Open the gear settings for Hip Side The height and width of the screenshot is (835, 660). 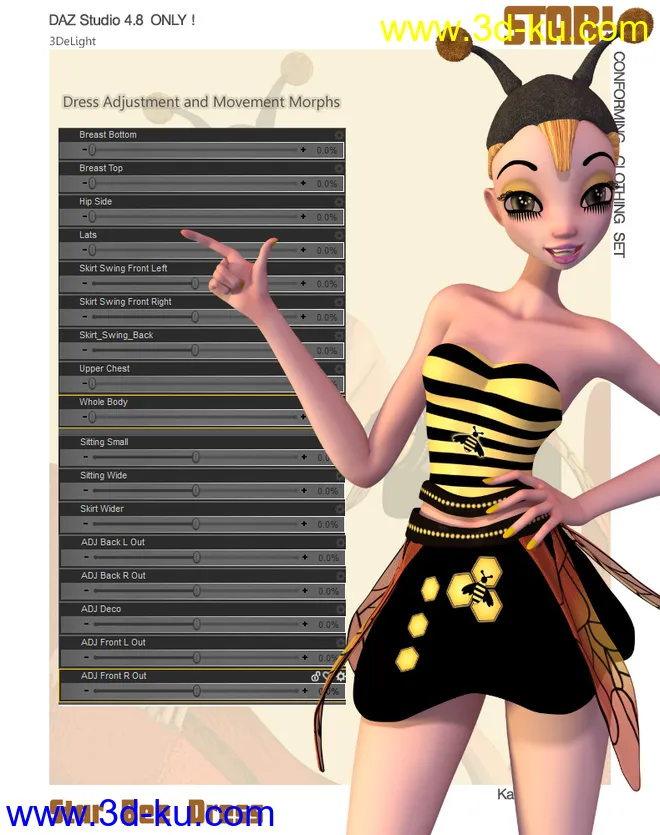[339, 202]
